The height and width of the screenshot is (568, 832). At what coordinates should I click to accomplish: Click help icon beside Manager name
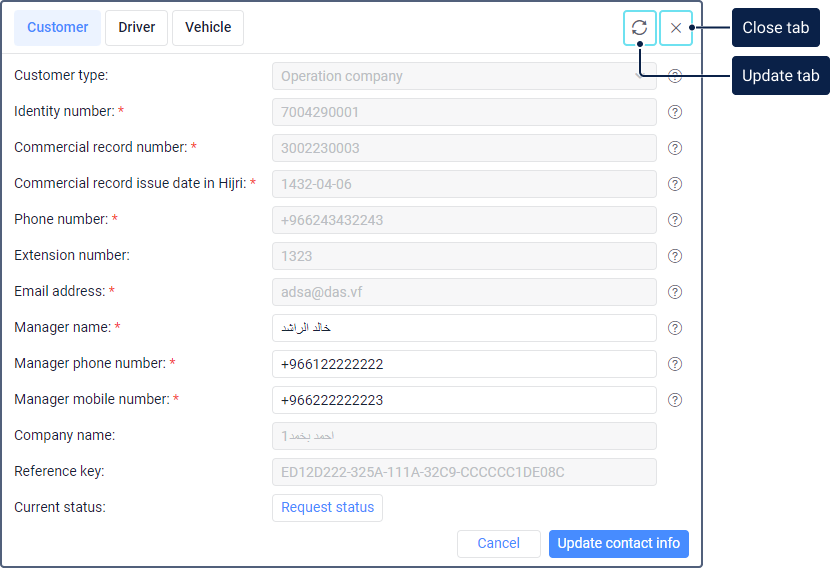[675, 328]
